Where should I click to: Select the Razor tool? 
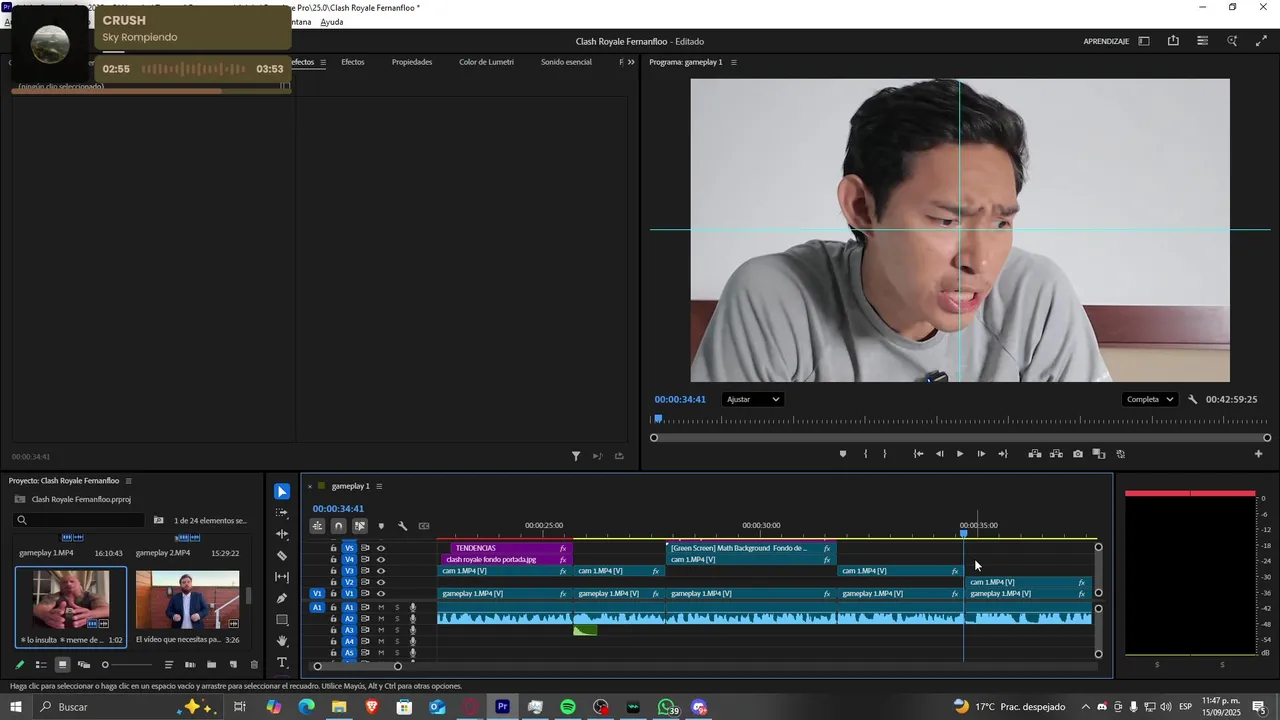282,555
